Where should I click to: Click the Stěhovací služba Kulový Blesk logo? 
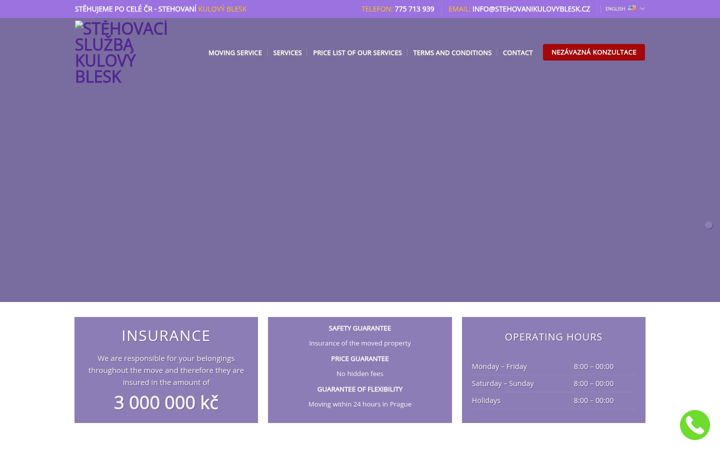click(x=121, y=52)
